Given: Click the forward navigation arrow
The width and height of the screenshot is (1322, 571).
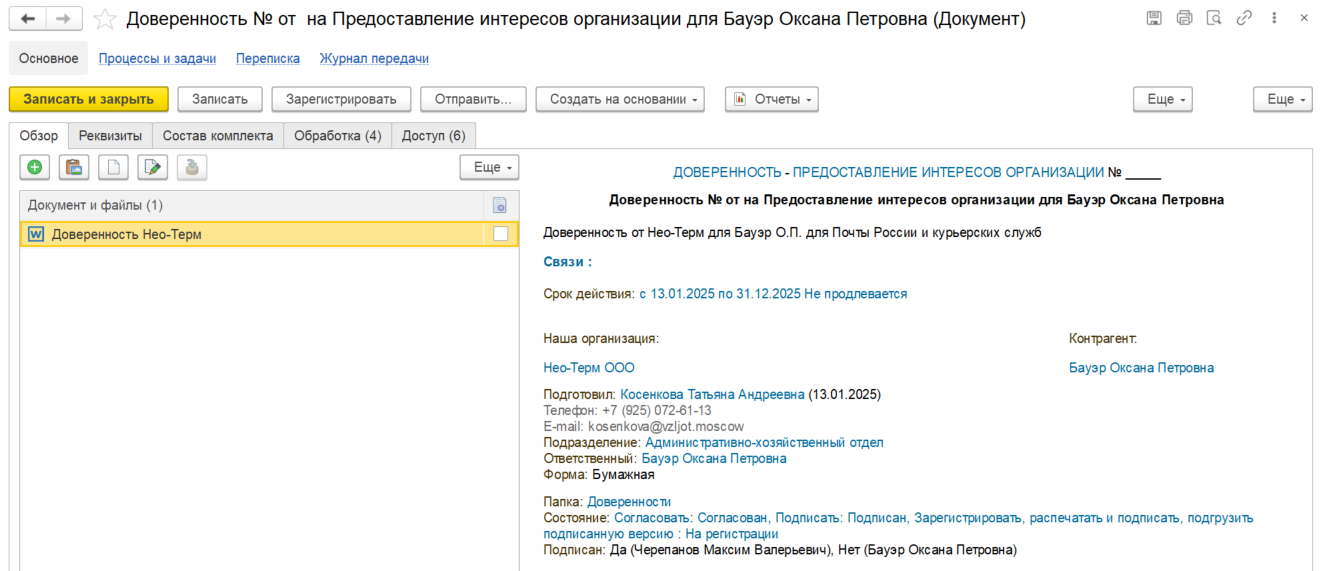Looking at the screenshot, I should (64, 19).
